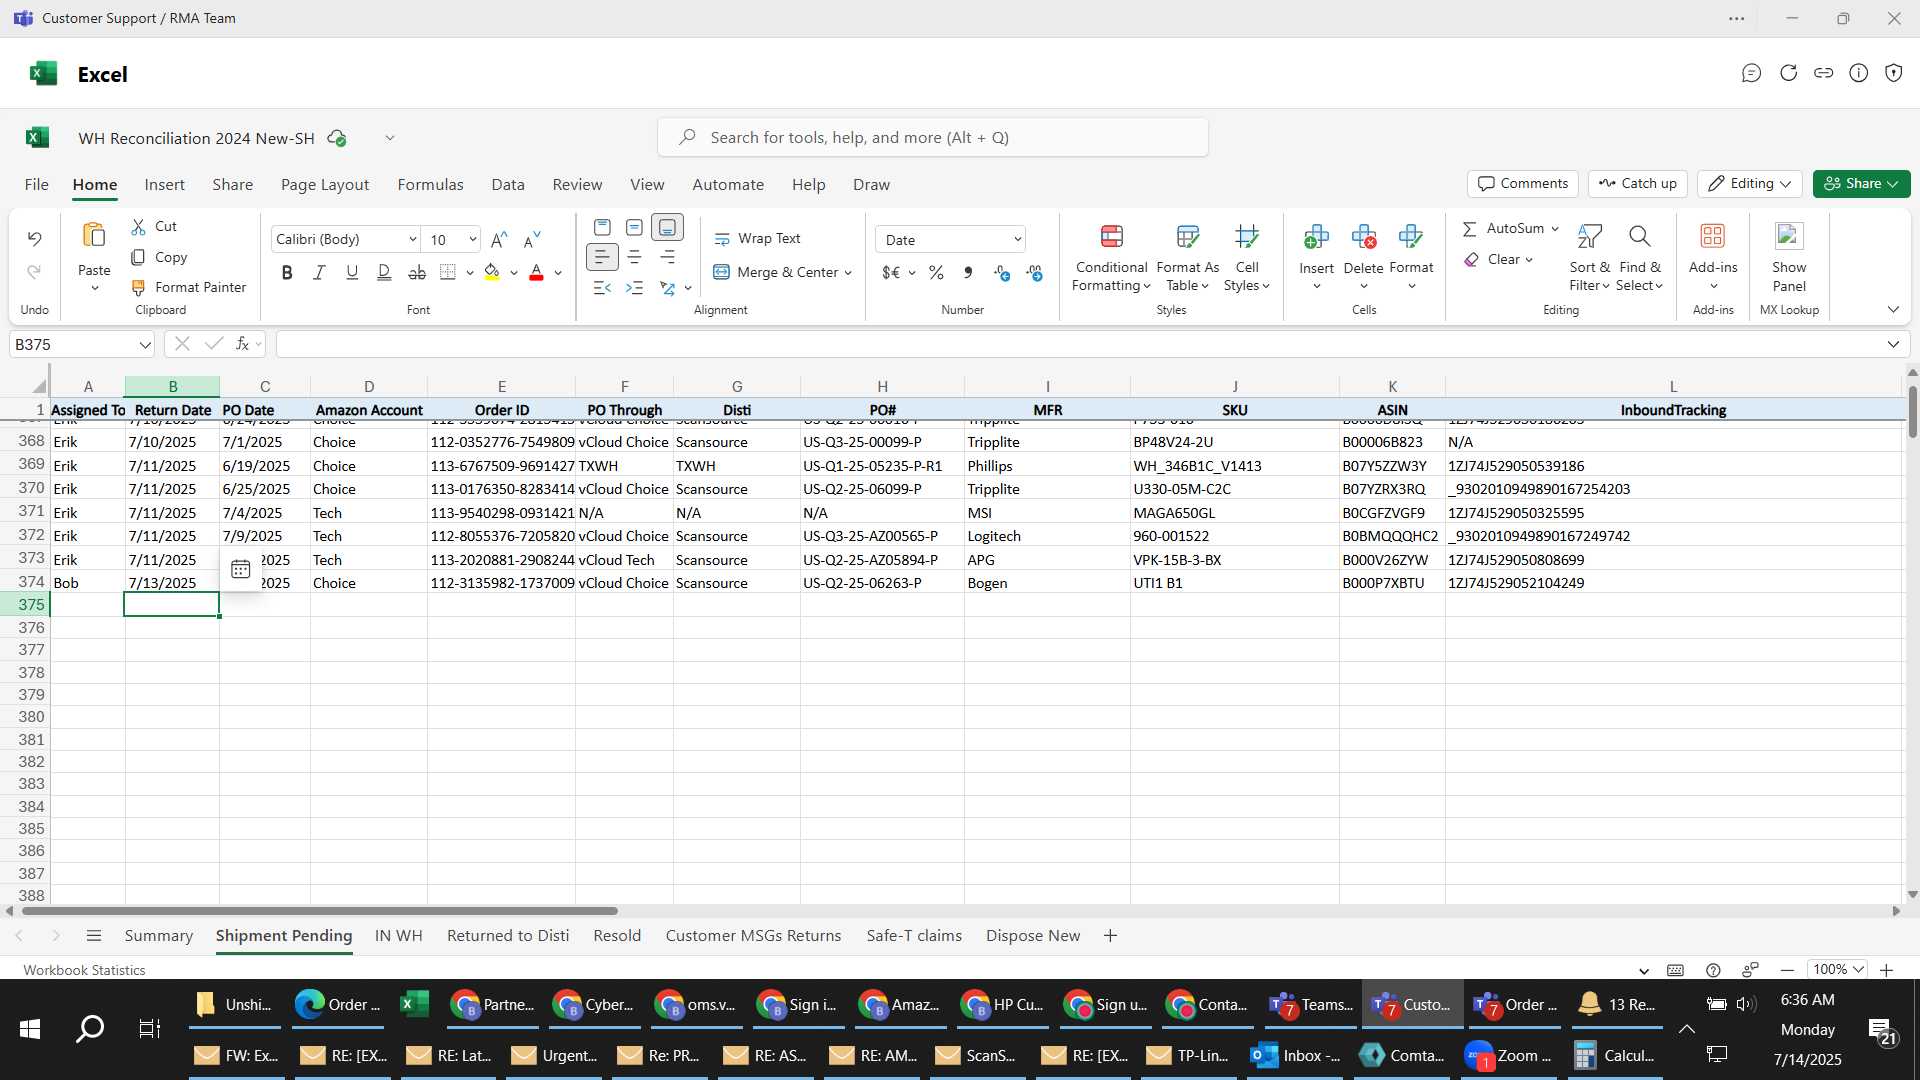Open cell borders tool

448,273
